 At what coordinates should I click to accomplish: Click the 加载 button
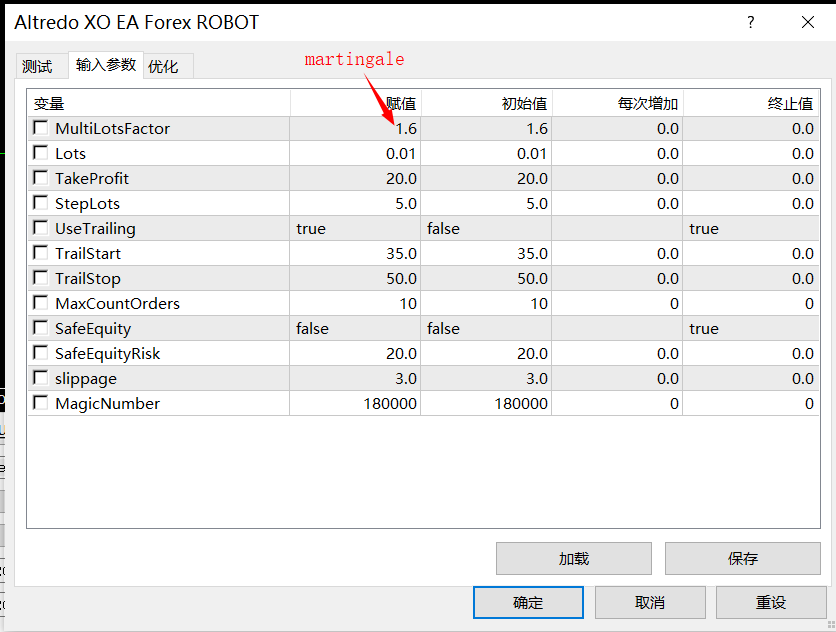pyautogui.click(x=573, y=559)
